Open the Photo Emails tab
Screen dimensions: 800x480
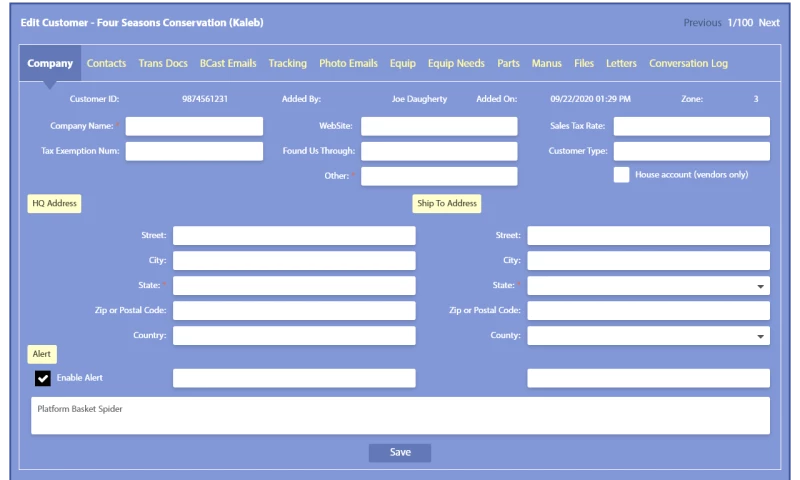click(348, 63)
